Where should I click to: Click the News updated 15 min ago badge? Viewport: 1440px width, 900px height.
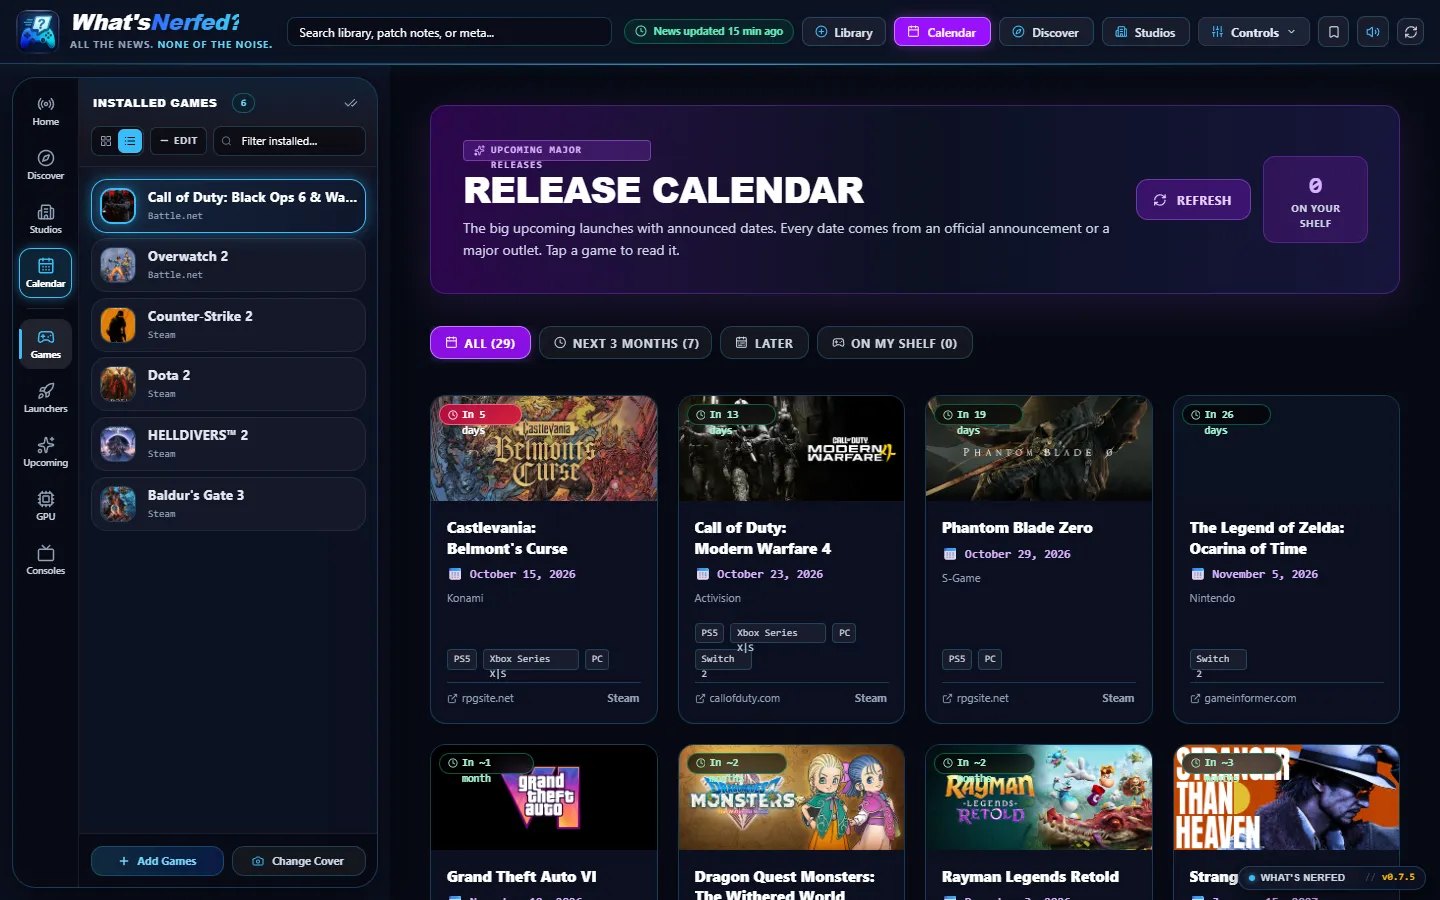click(709, 32)
